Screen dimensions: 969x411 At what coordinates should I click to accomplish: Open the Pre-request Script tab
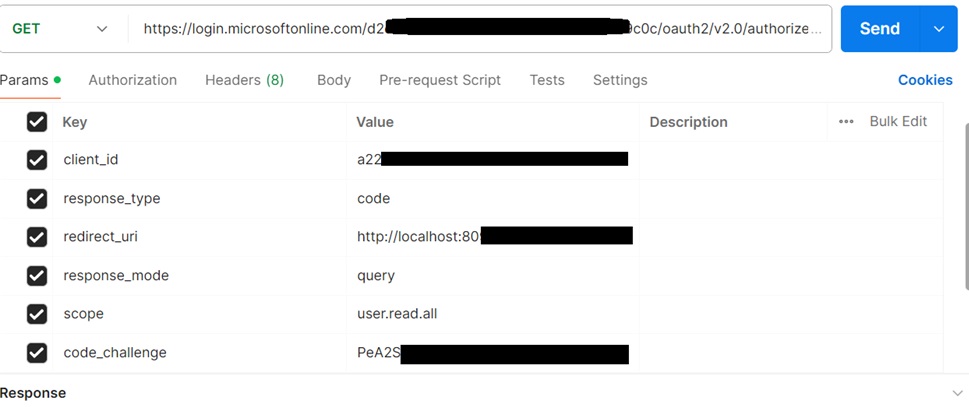[x=440, y=80]
